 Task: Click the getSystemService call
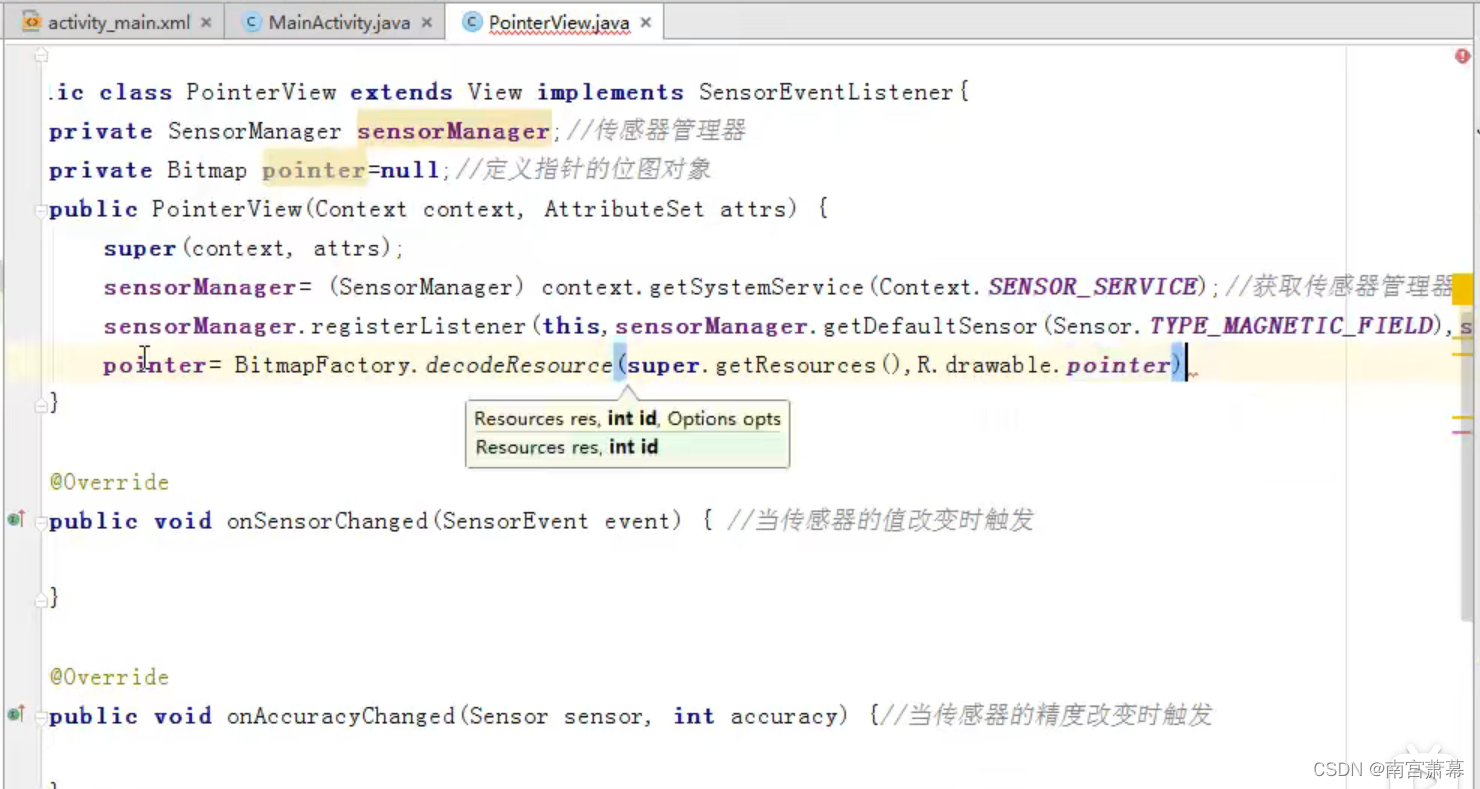click(757, 287)
